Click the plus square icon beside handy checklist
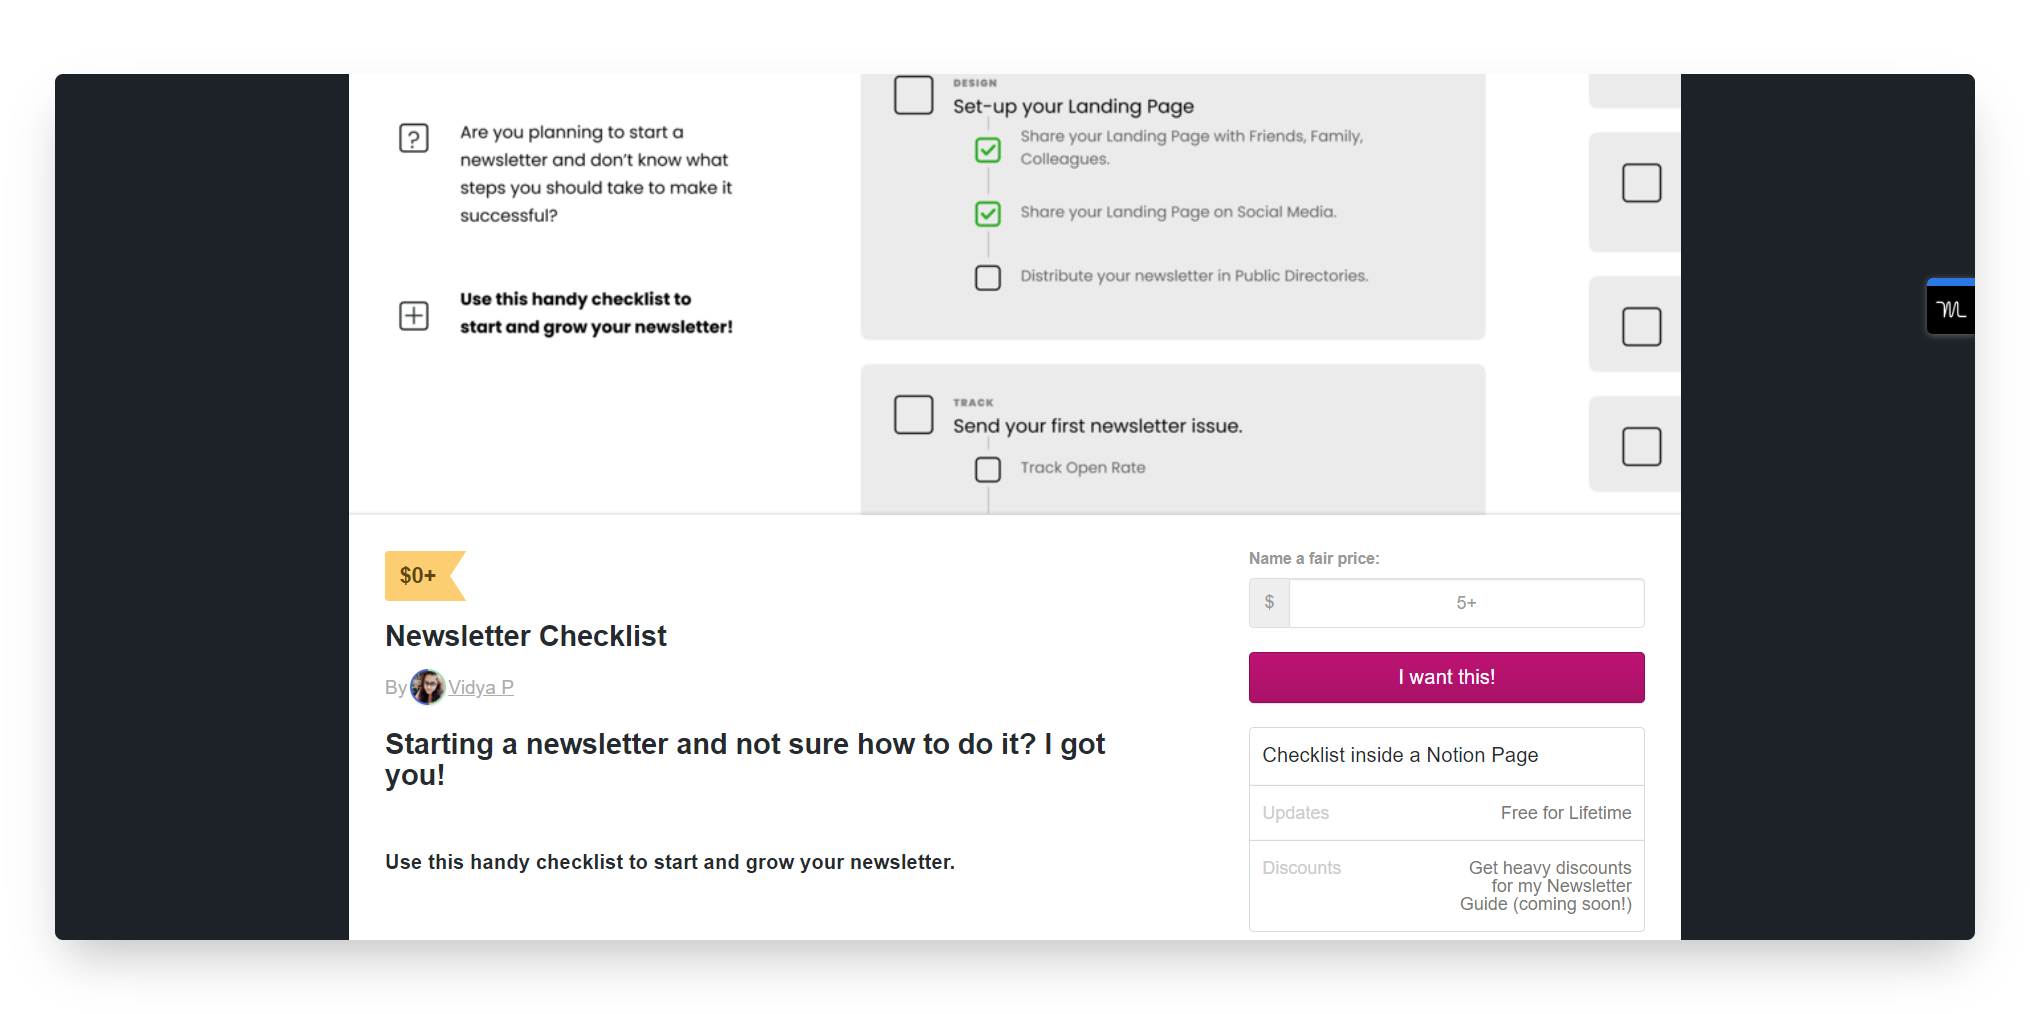Image resolution: width=2030 pixels, height=1014 pixels. pos(414,316)
